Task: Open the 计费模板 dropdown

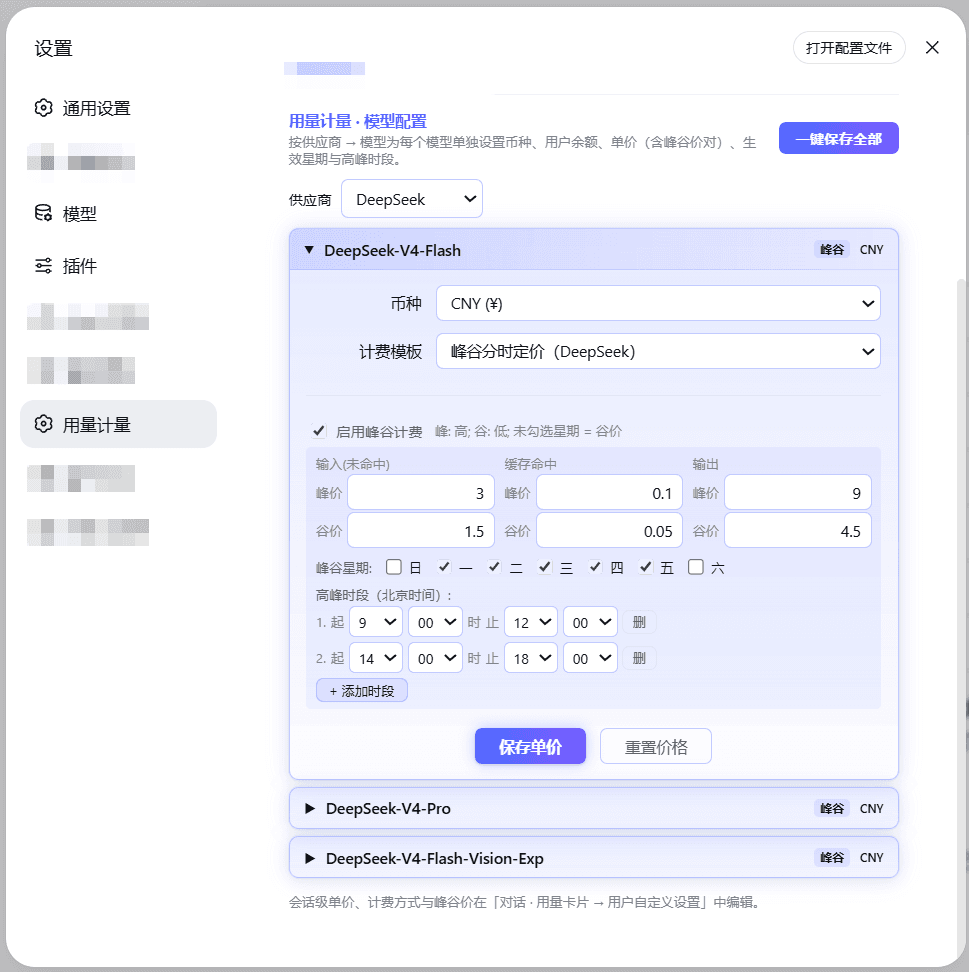Action: coord(658,351)
